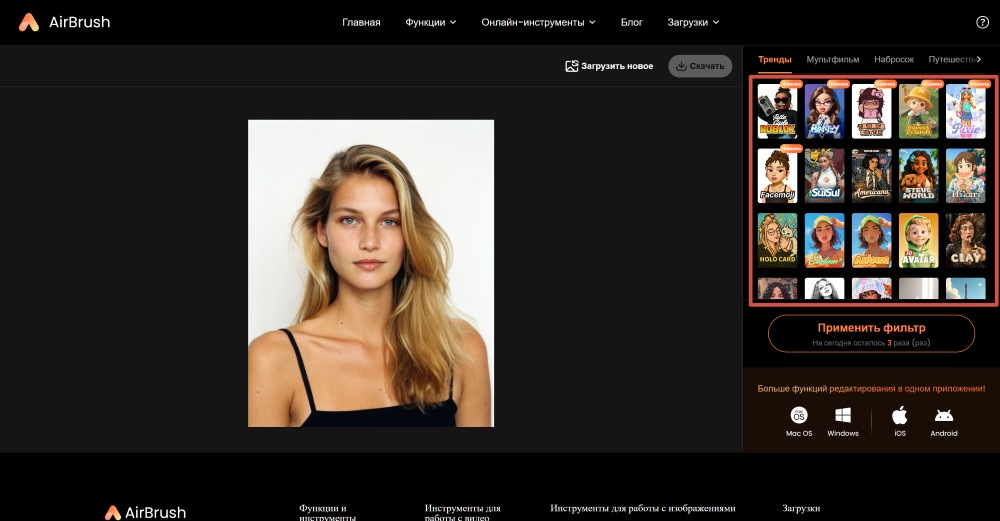The image size is (1000, 521).
Task: Expand the Онлайн-инструменты dropdown menu
Action: click(x=538, y=22)
